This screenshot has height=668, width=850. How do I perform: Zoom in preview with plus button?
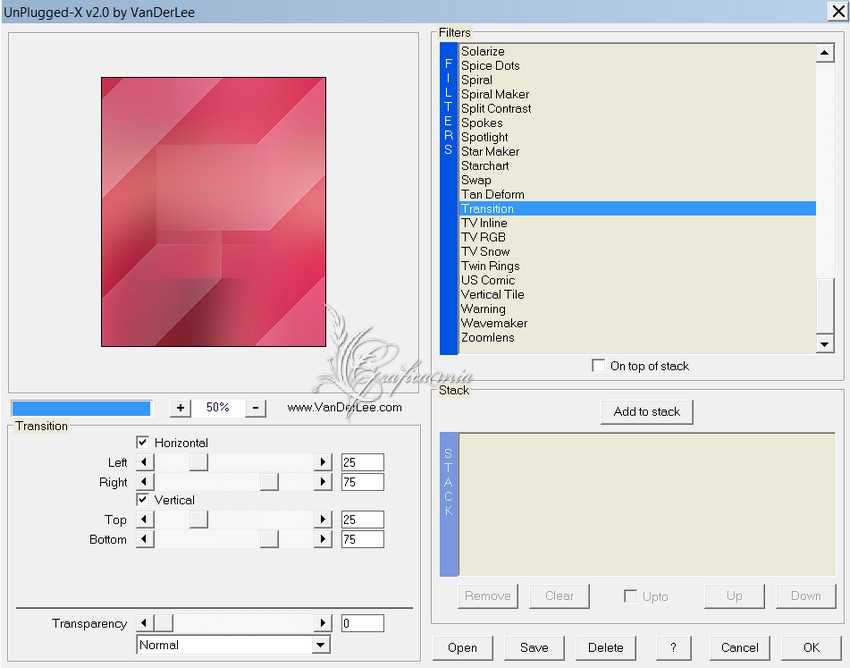181,408
